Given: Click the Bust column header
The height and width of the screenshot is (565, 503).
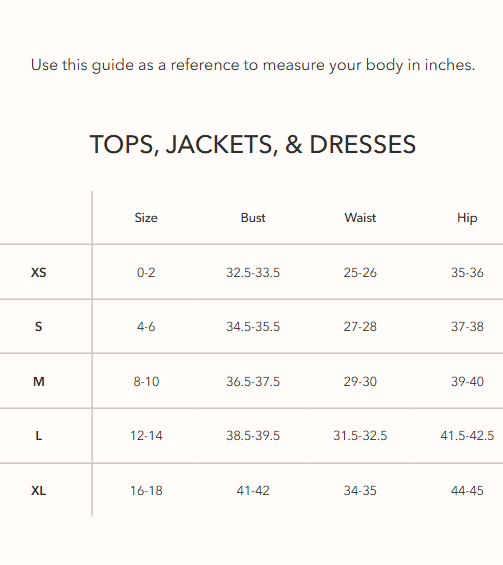Looking at the screenshot, I should click(x=253, y=218).
